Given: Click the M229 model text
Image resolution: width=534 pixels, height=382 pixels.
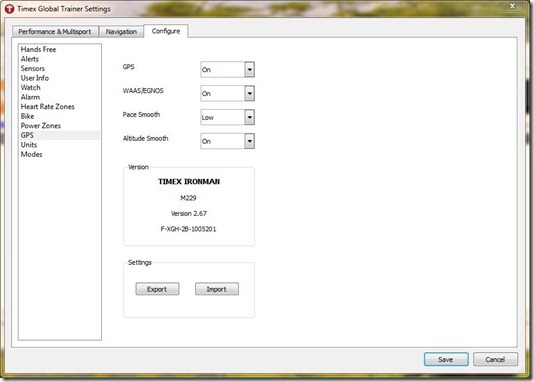Looking at the screenshot, I should pyautogui.click(x=188, y=198).
